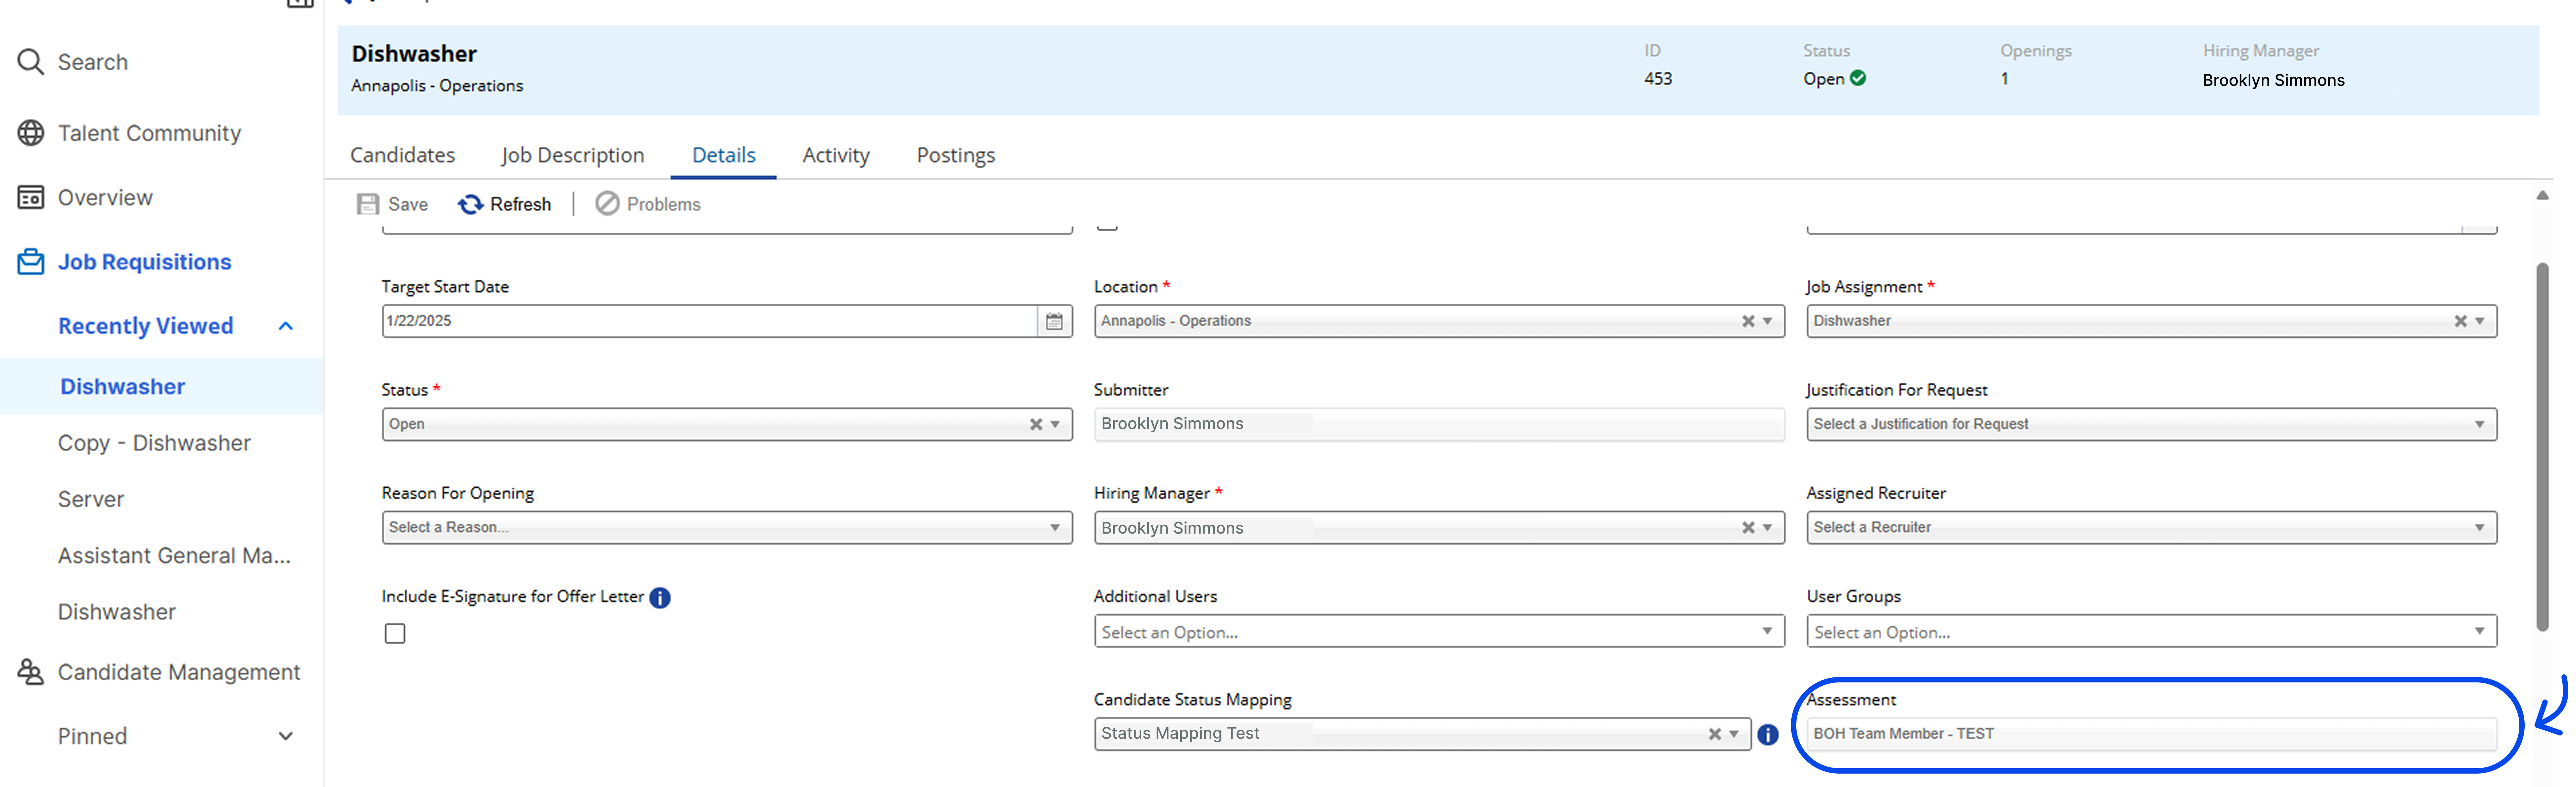Image resolution: width=2576 pixels, height=787 pixels.
Task: Click the Problems button label
Action: 664,204
